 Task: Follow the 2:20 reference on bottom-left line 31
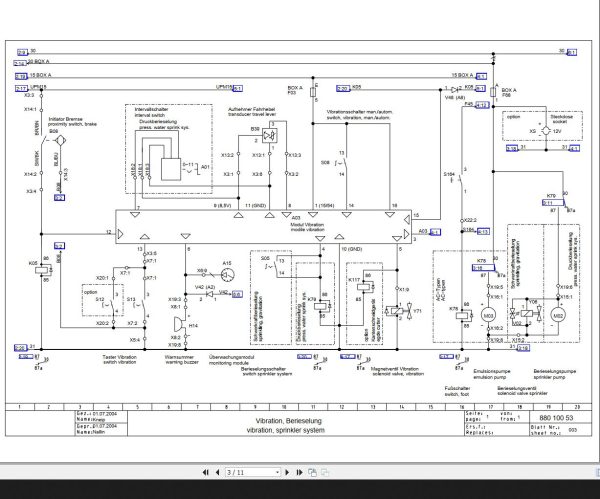[x=21, y=347]
